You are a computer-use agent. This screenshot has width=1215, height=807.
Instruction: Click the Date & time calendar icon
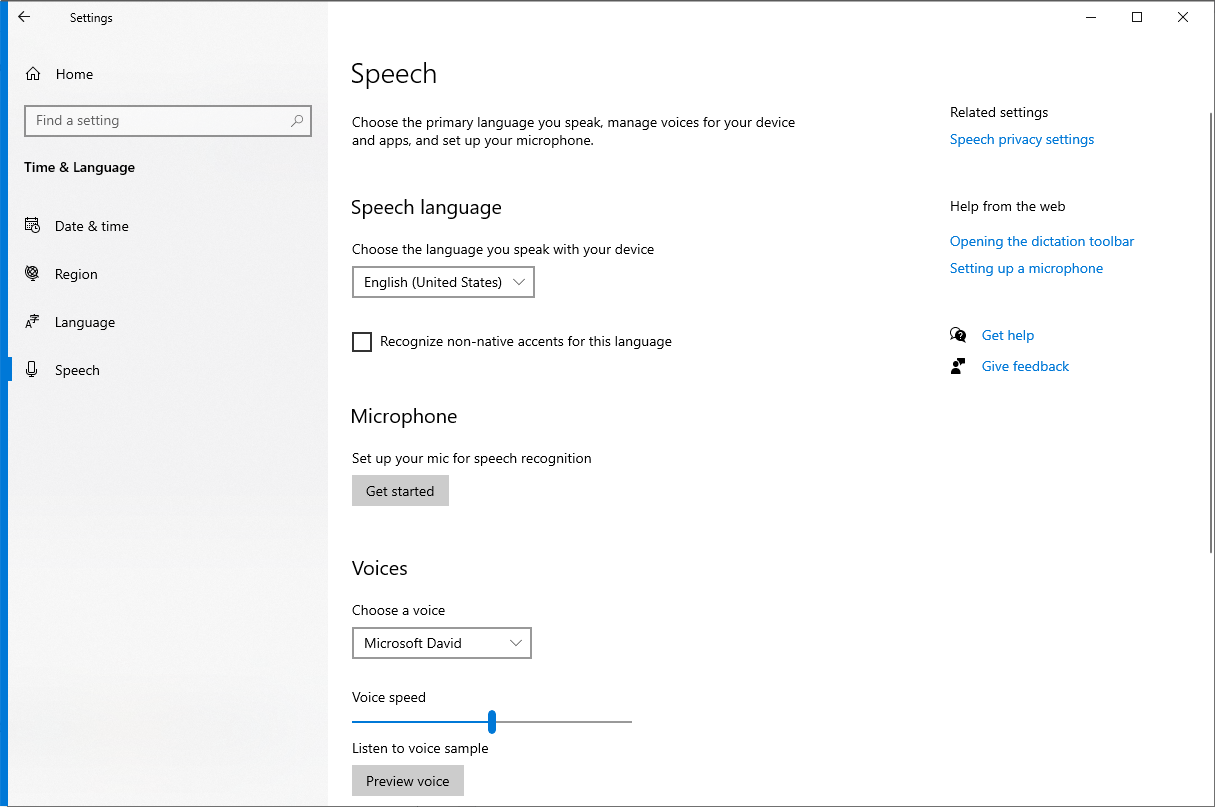pos(33,226)
